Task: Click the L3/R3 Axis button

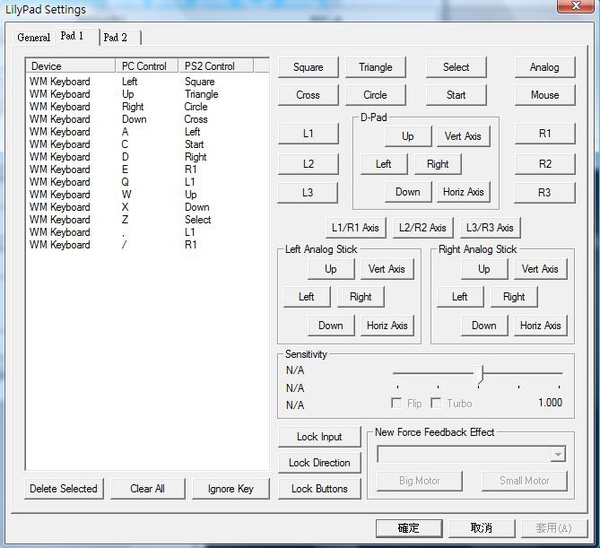Action: pos(490,228)
